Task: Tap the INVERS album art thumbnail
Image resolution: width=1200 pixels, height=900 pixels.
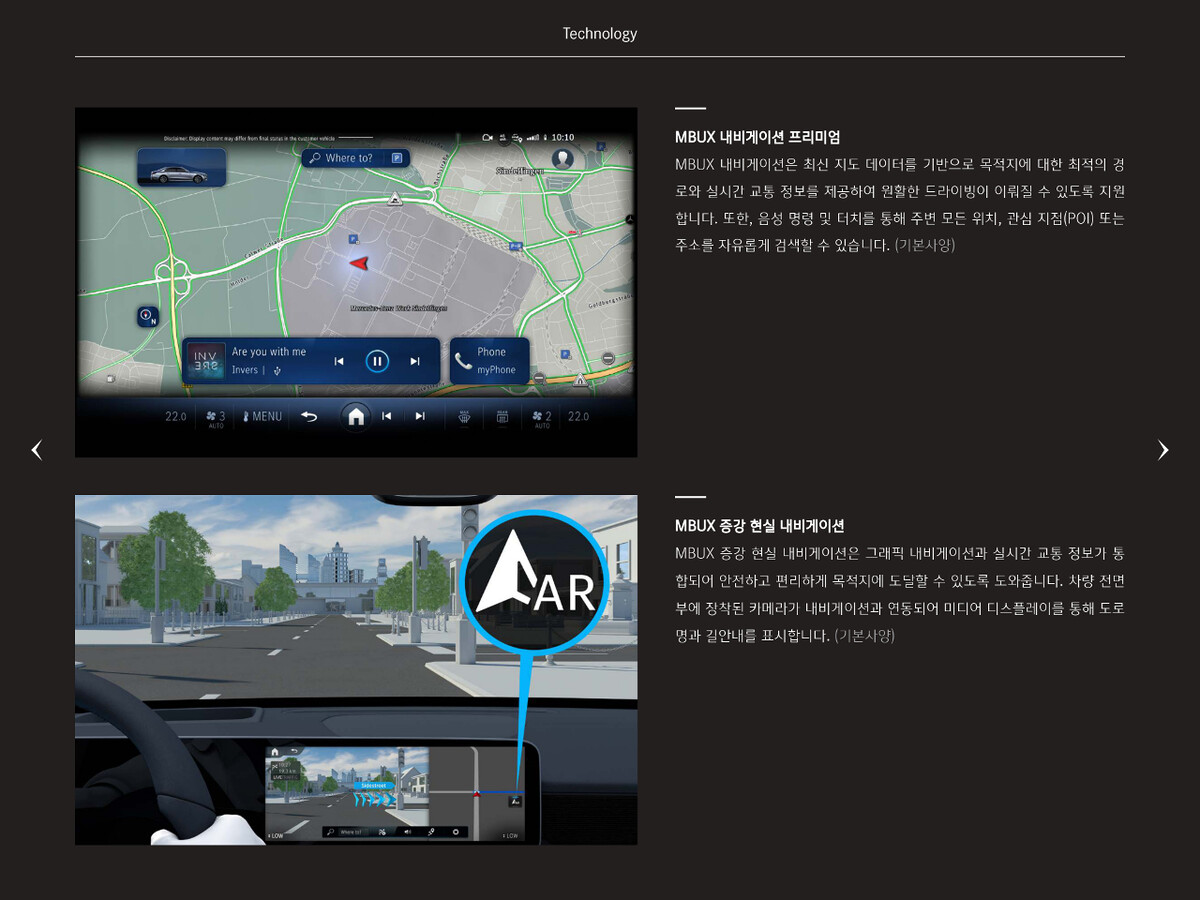Action: pyautogui.click(x=205, y=360)
